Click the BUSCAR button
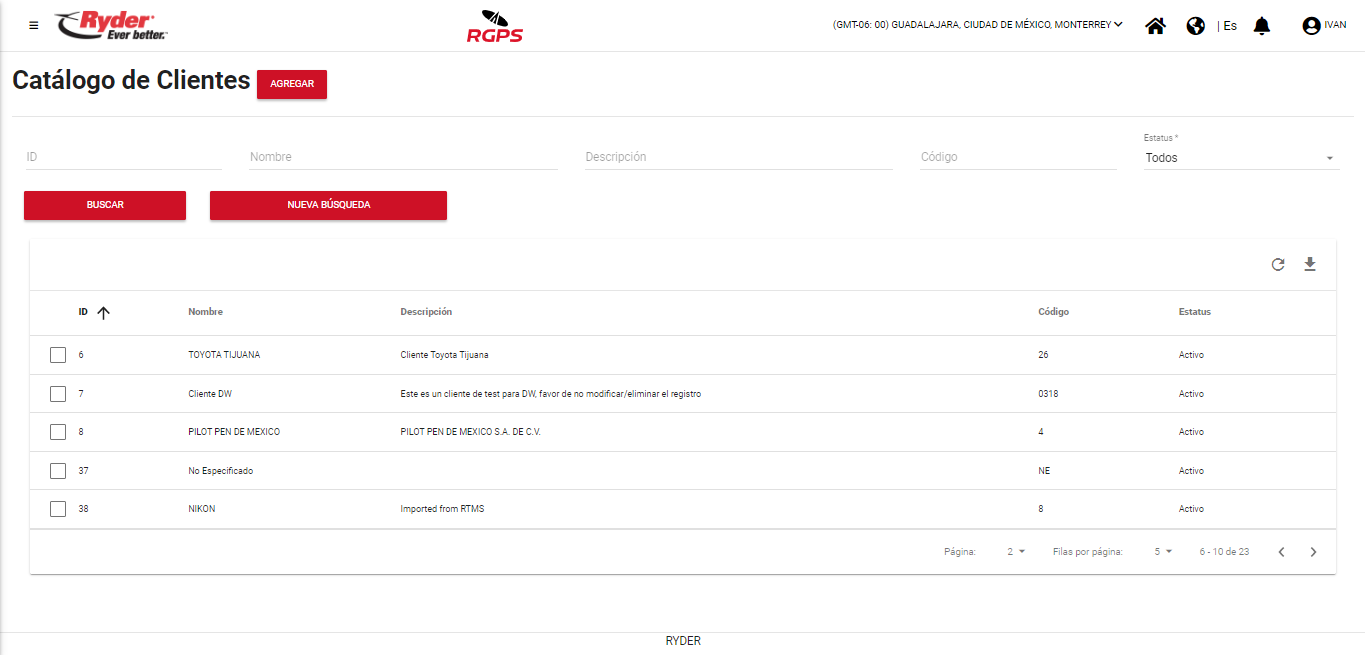This screenshot has height=655, width=1365. coord(105,205)
